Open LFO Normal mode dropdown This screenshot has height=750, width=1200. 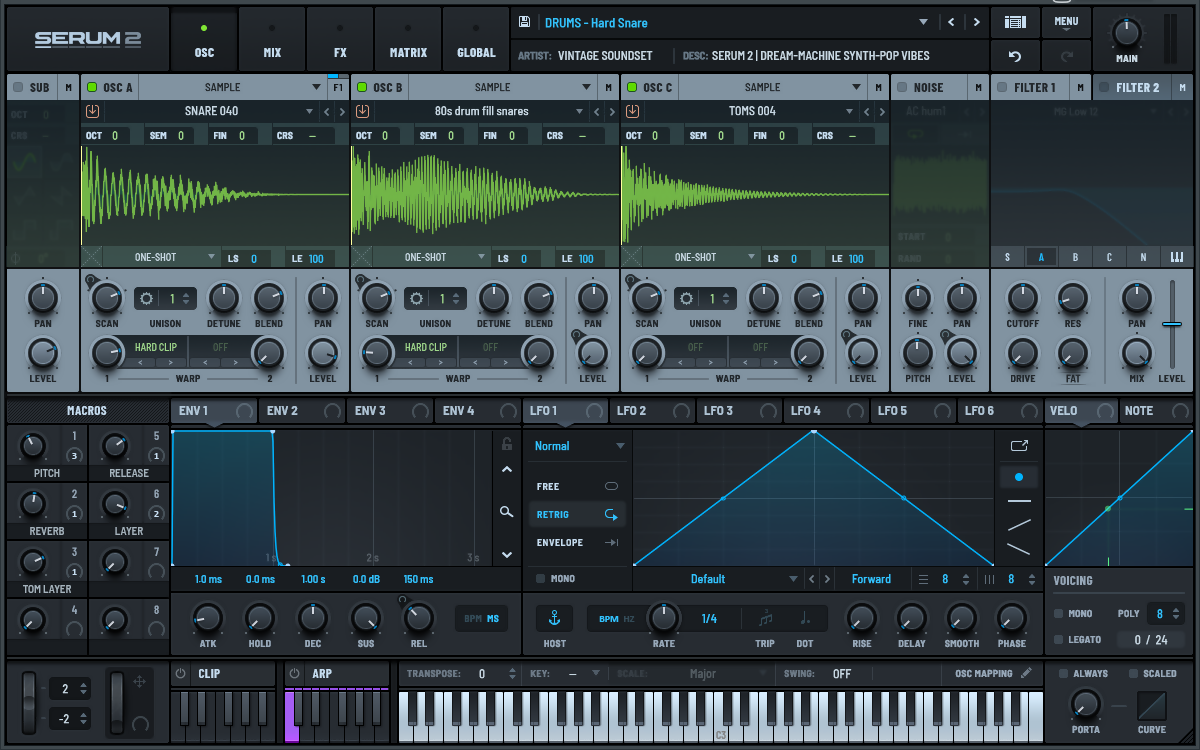[x=579, y=446]
